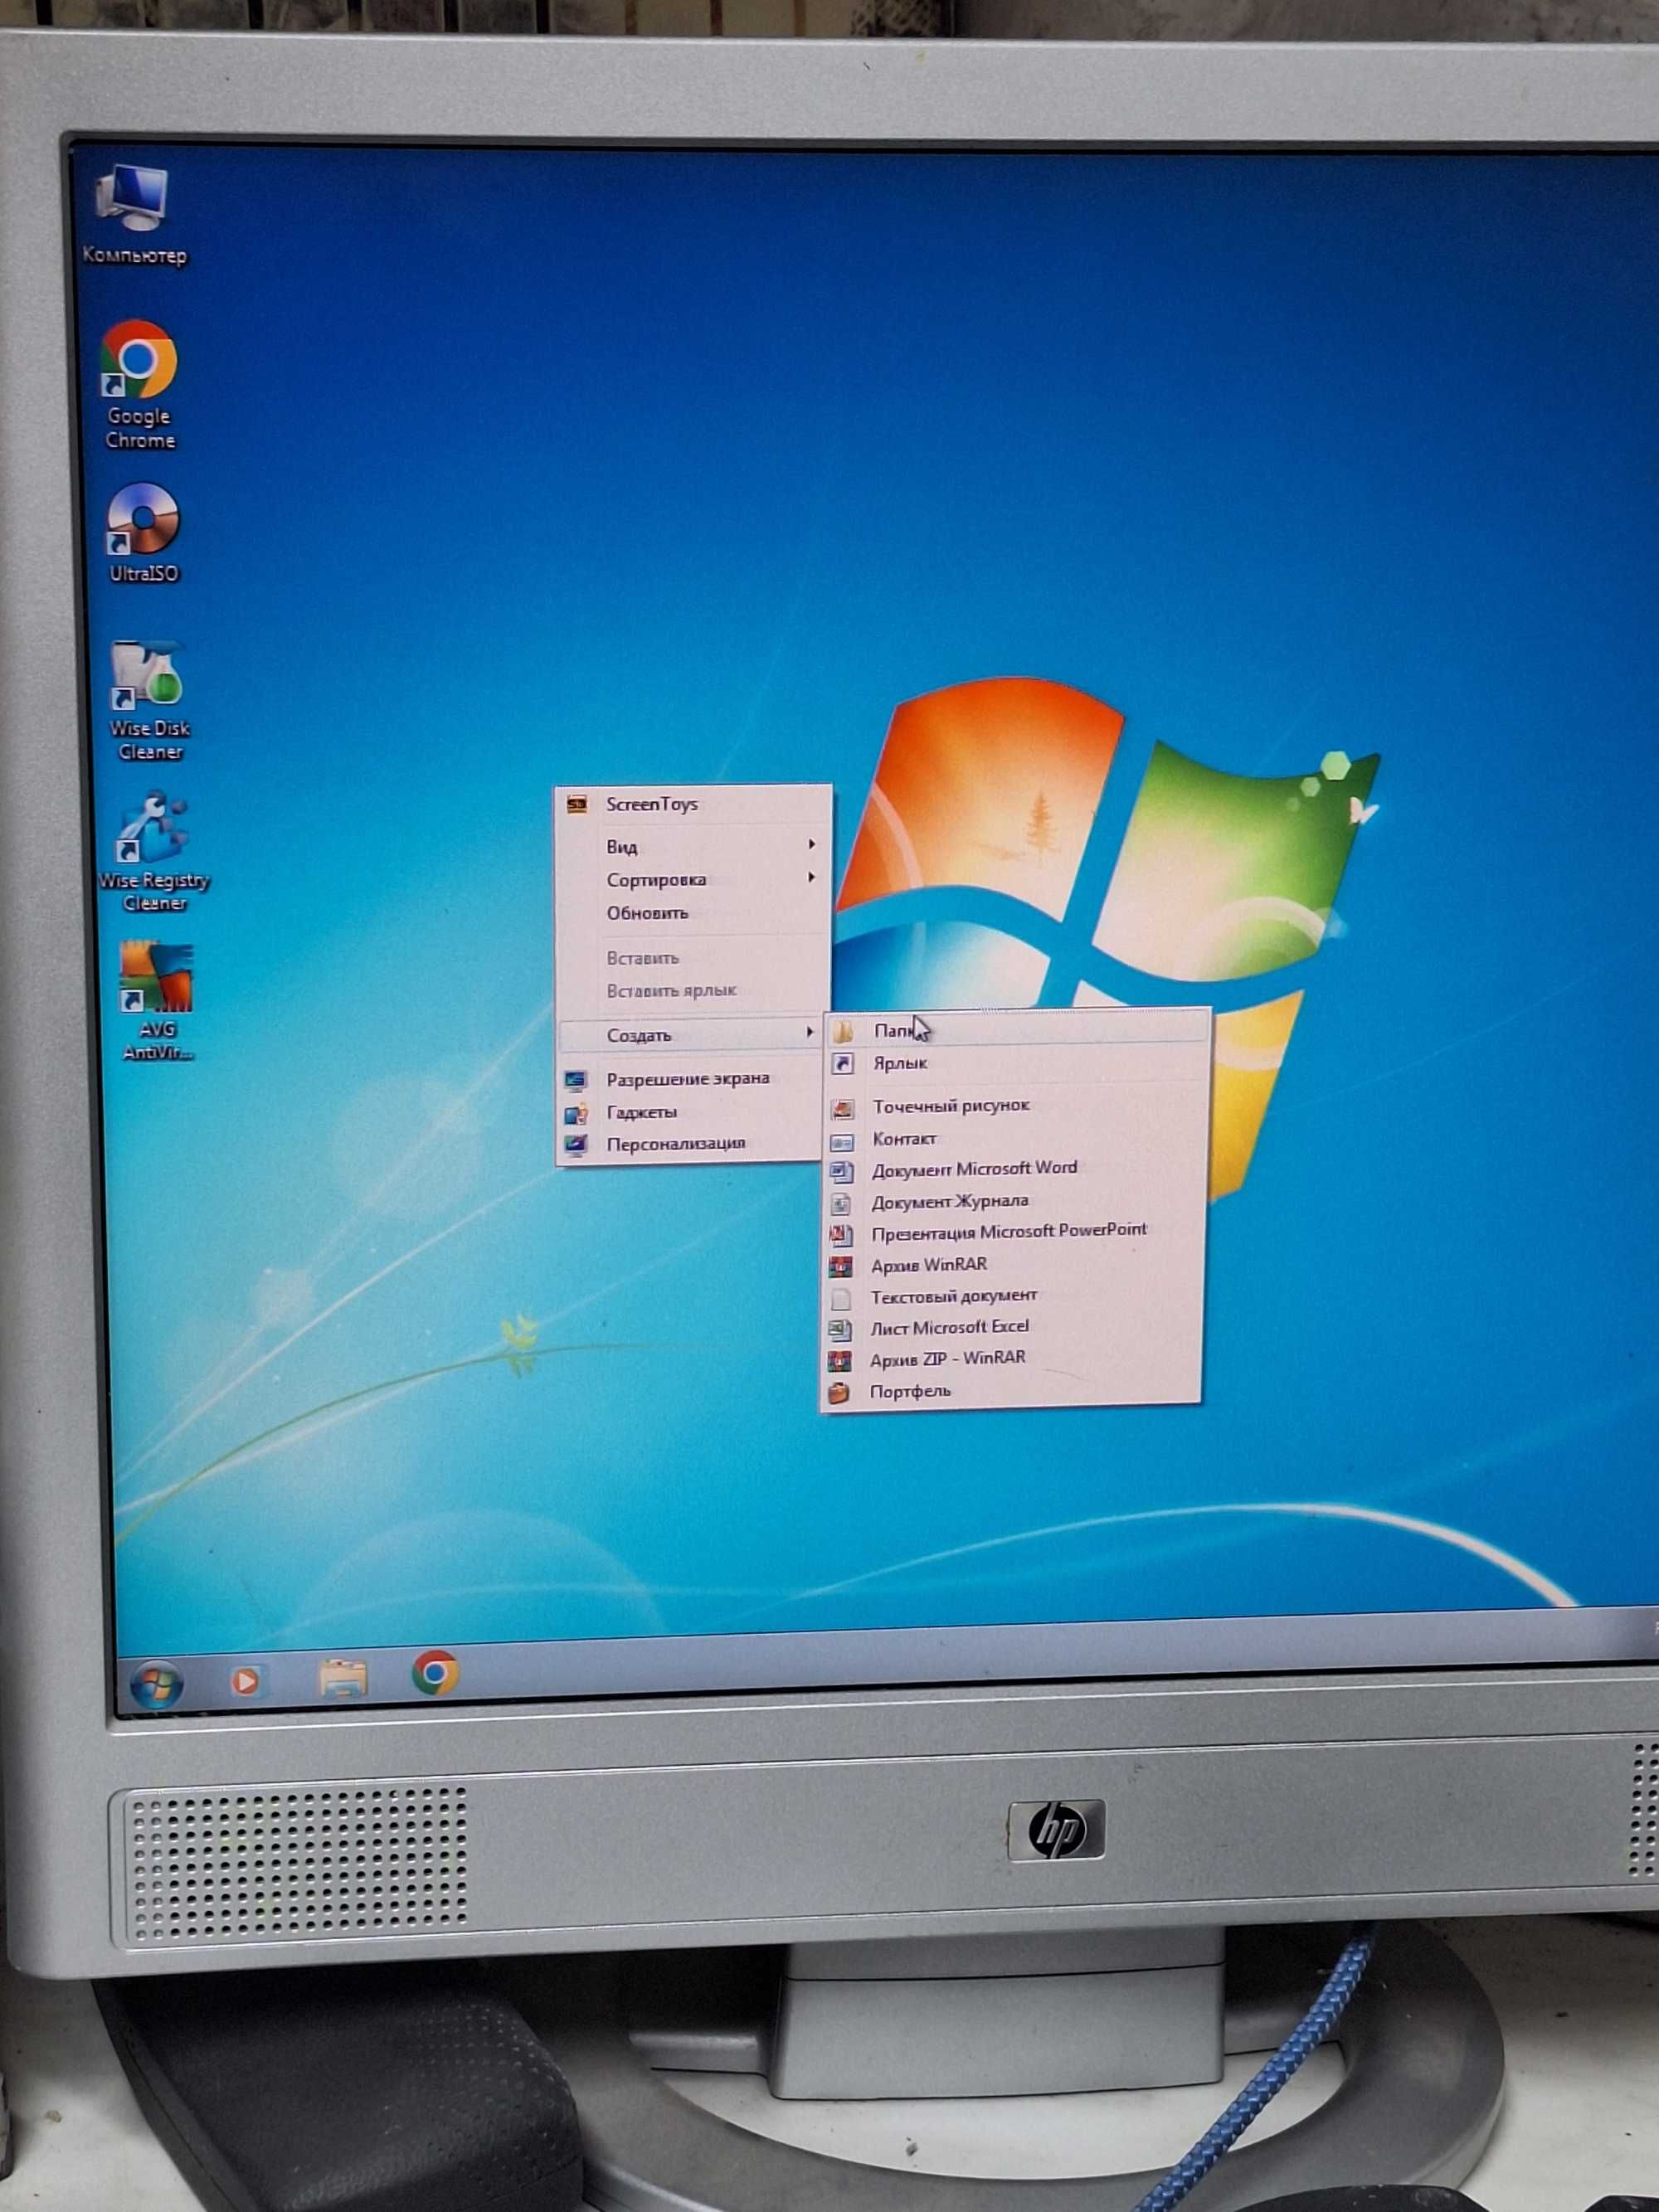This screenshot has width=1659, height=2212.
Task: Click the Ярлык shortcut arrow icon
Action: click(843, 1064)
